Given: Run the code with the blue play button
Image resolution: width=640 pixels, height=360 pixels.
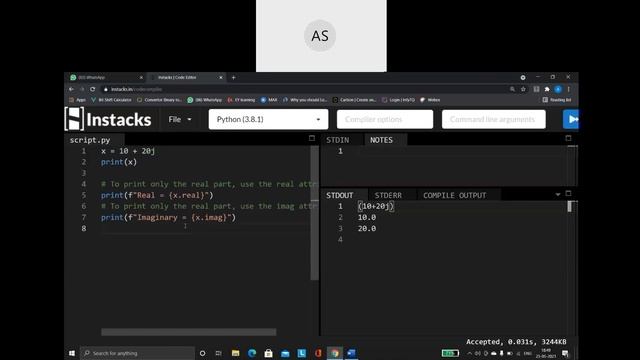Looking at the screenshot, I should 571,119.
